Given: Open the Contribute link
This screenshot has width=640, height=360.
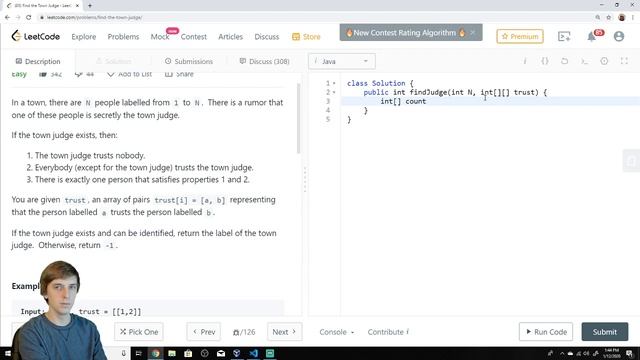Looking at the screenshot, I should (x=388, y=332).
